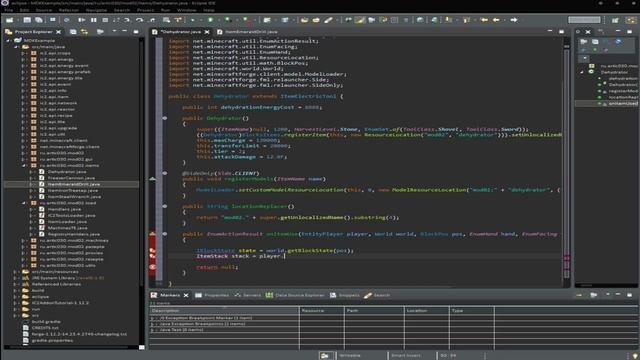The width and height of the screenshot is (640, 360).
Task: Click the error marker beside return null line
Action: tap(152, 267)
